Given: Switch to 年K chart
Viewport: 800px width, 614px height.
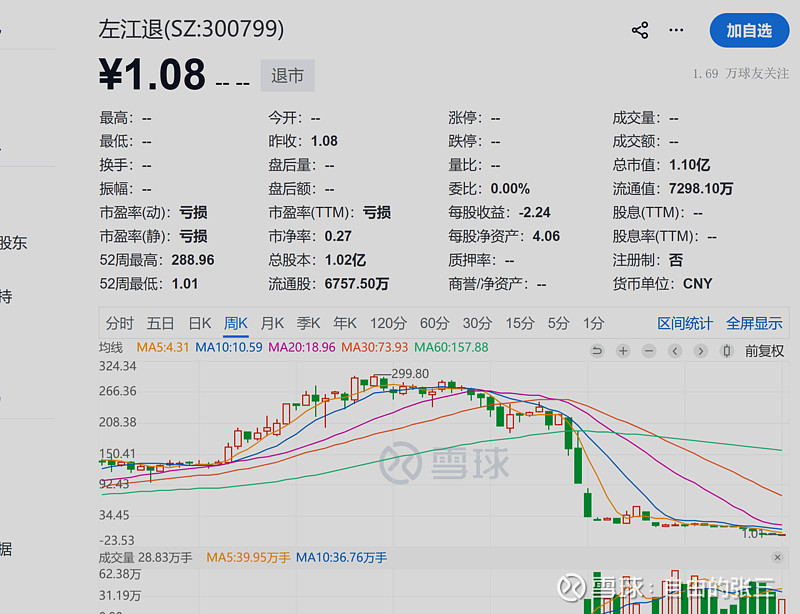Looking at the screenshot, I should click(344, 323).
